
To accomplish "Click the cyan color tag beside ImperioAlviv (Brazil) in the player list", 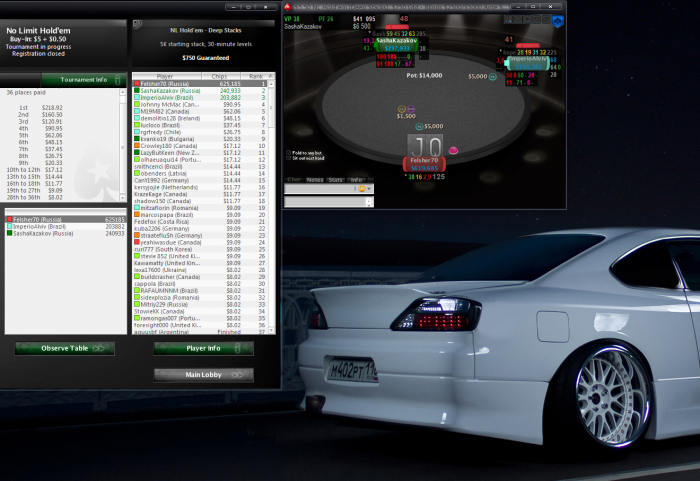I will (137, 97).
